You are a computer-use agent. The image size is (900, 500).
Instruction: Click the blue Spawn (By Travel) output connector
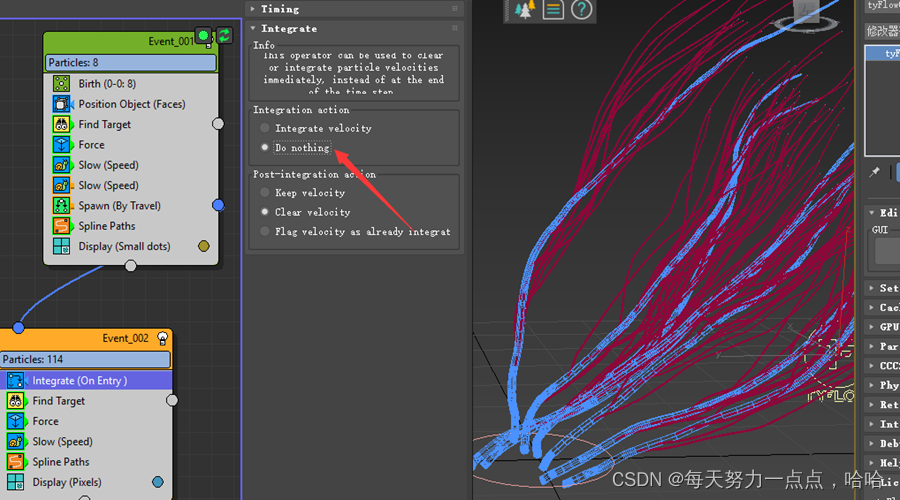click(x=218, y=205)
